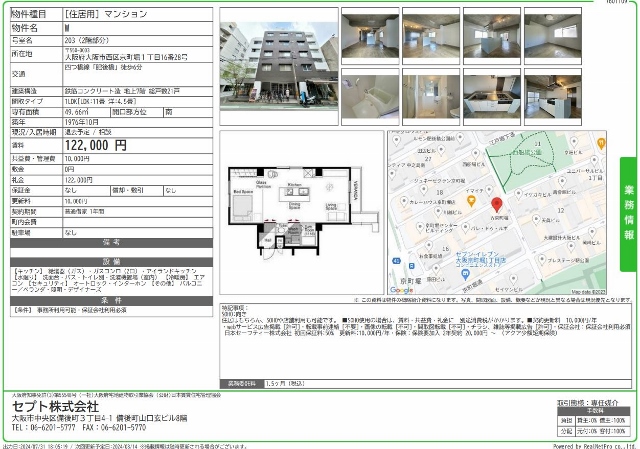
Task: Click the [住居用] マンション value
Action: (x=106, y=14)
